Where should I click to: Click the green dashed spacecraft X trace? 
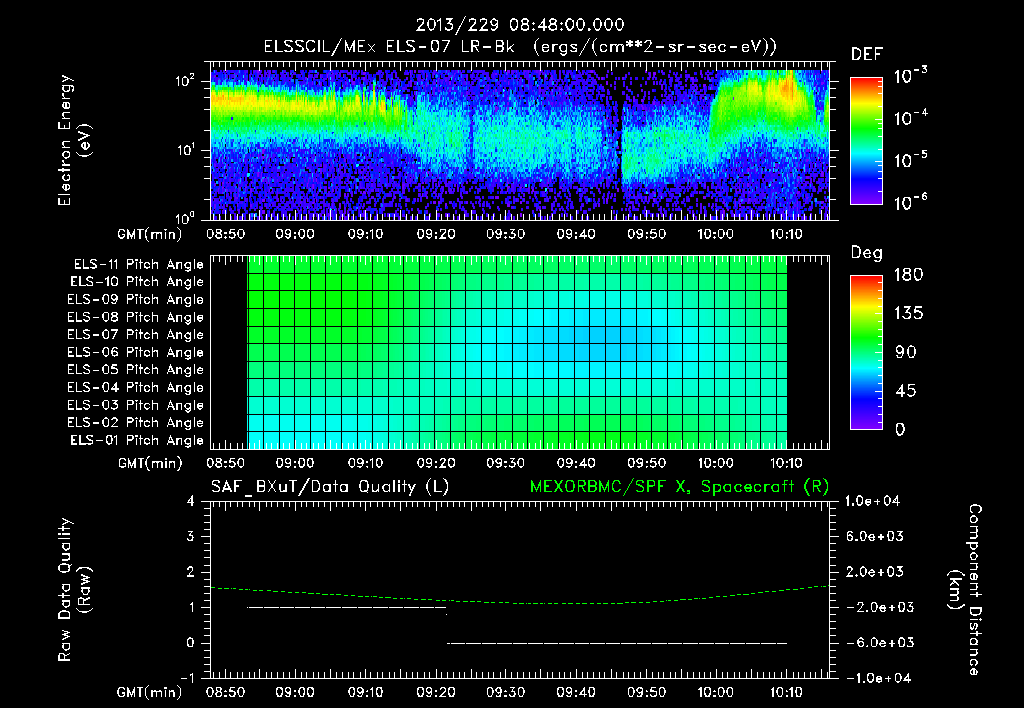(x=519, y=596)
